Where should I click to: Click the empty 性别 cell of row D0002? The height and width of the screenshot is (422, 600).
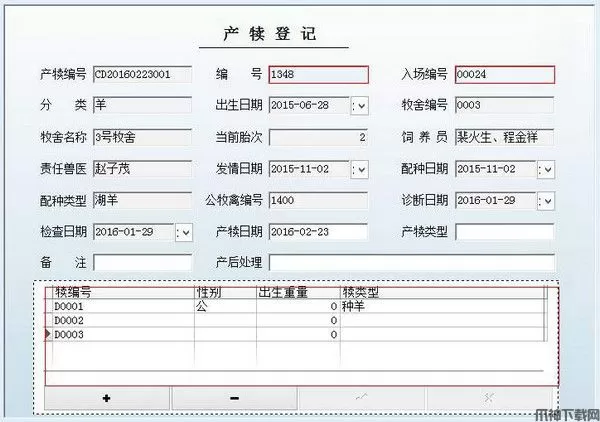click(x=225, y=321)
